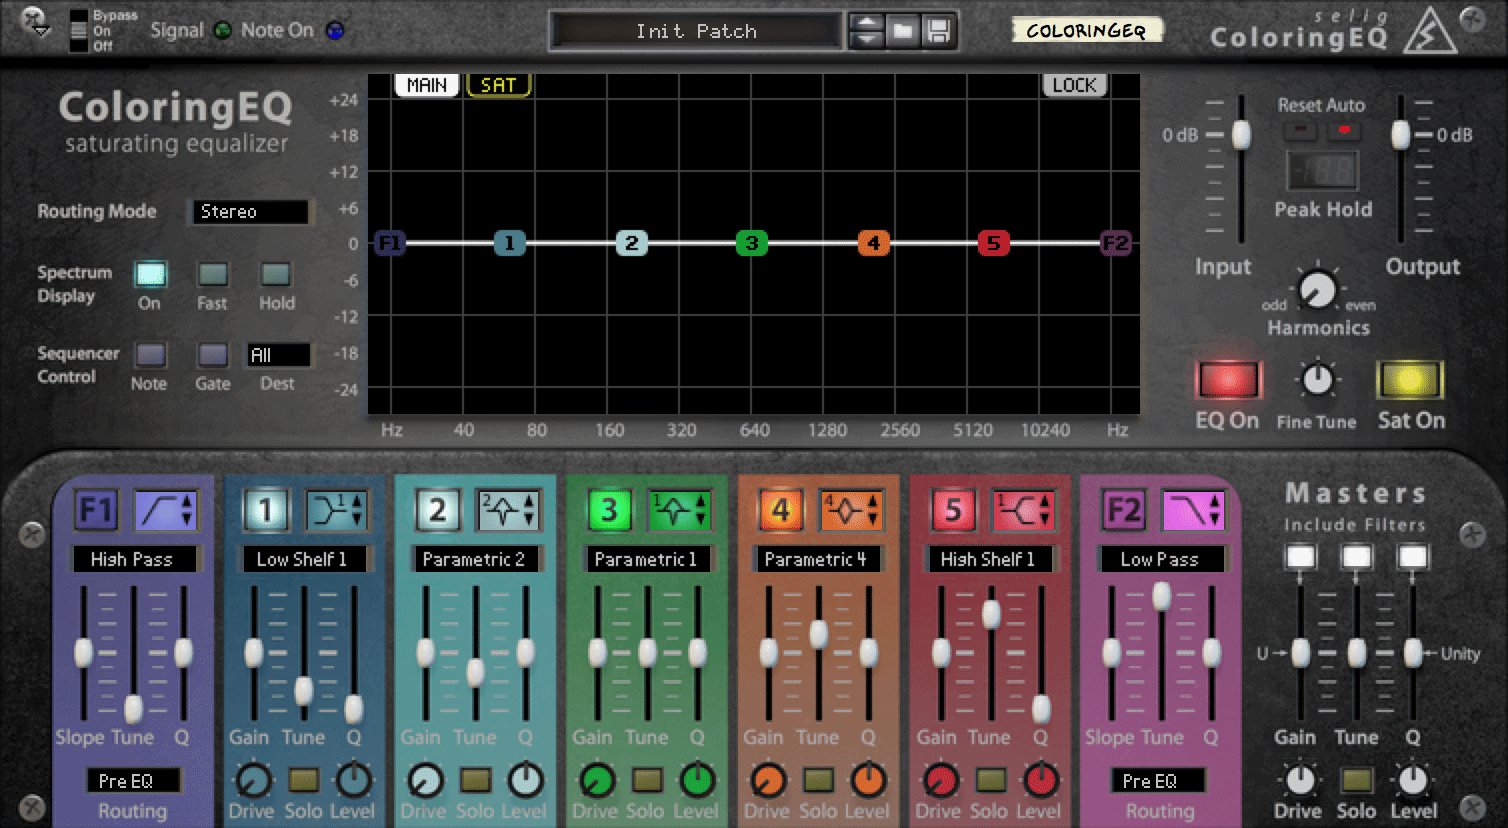Click the browse patch folder icon
The image size is (1508, 828).
tap(903, 31)
